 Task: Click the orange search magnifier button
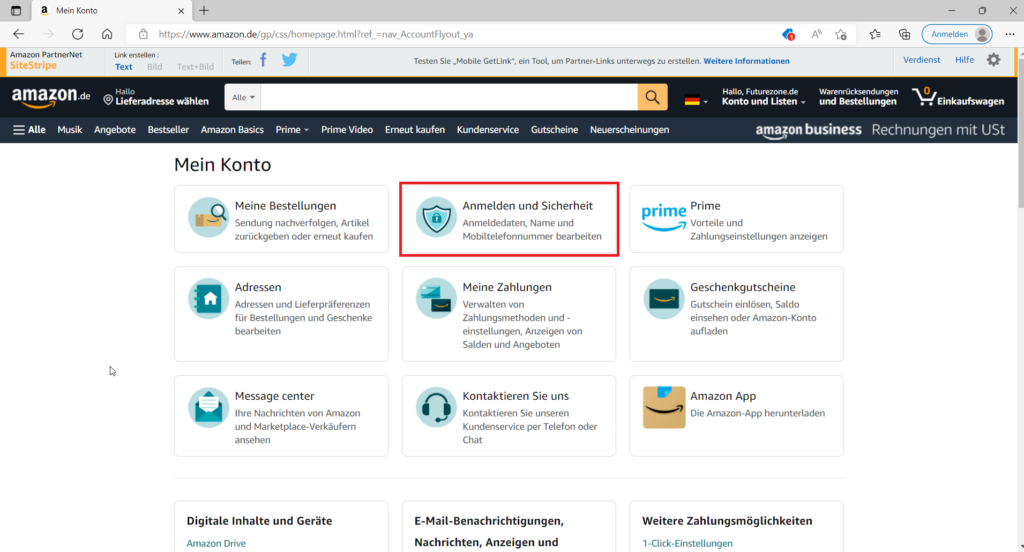point(652,97)
